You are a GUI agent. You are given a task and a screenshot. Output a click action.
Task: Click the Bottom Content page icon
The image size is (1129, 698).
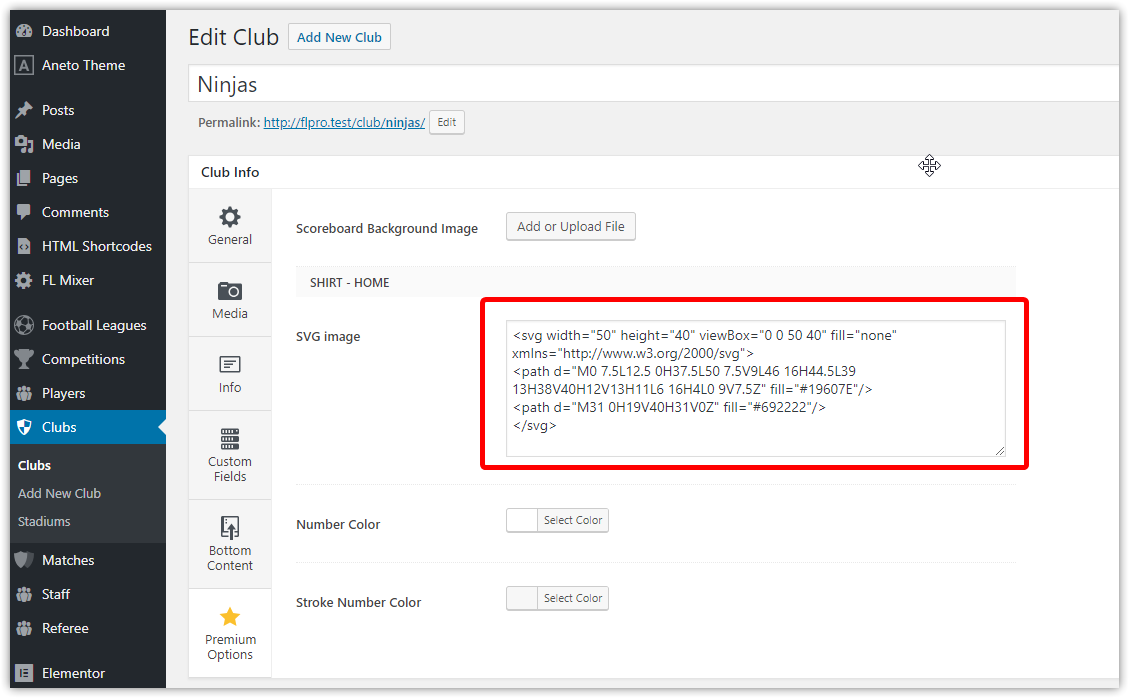pos(230,527)
